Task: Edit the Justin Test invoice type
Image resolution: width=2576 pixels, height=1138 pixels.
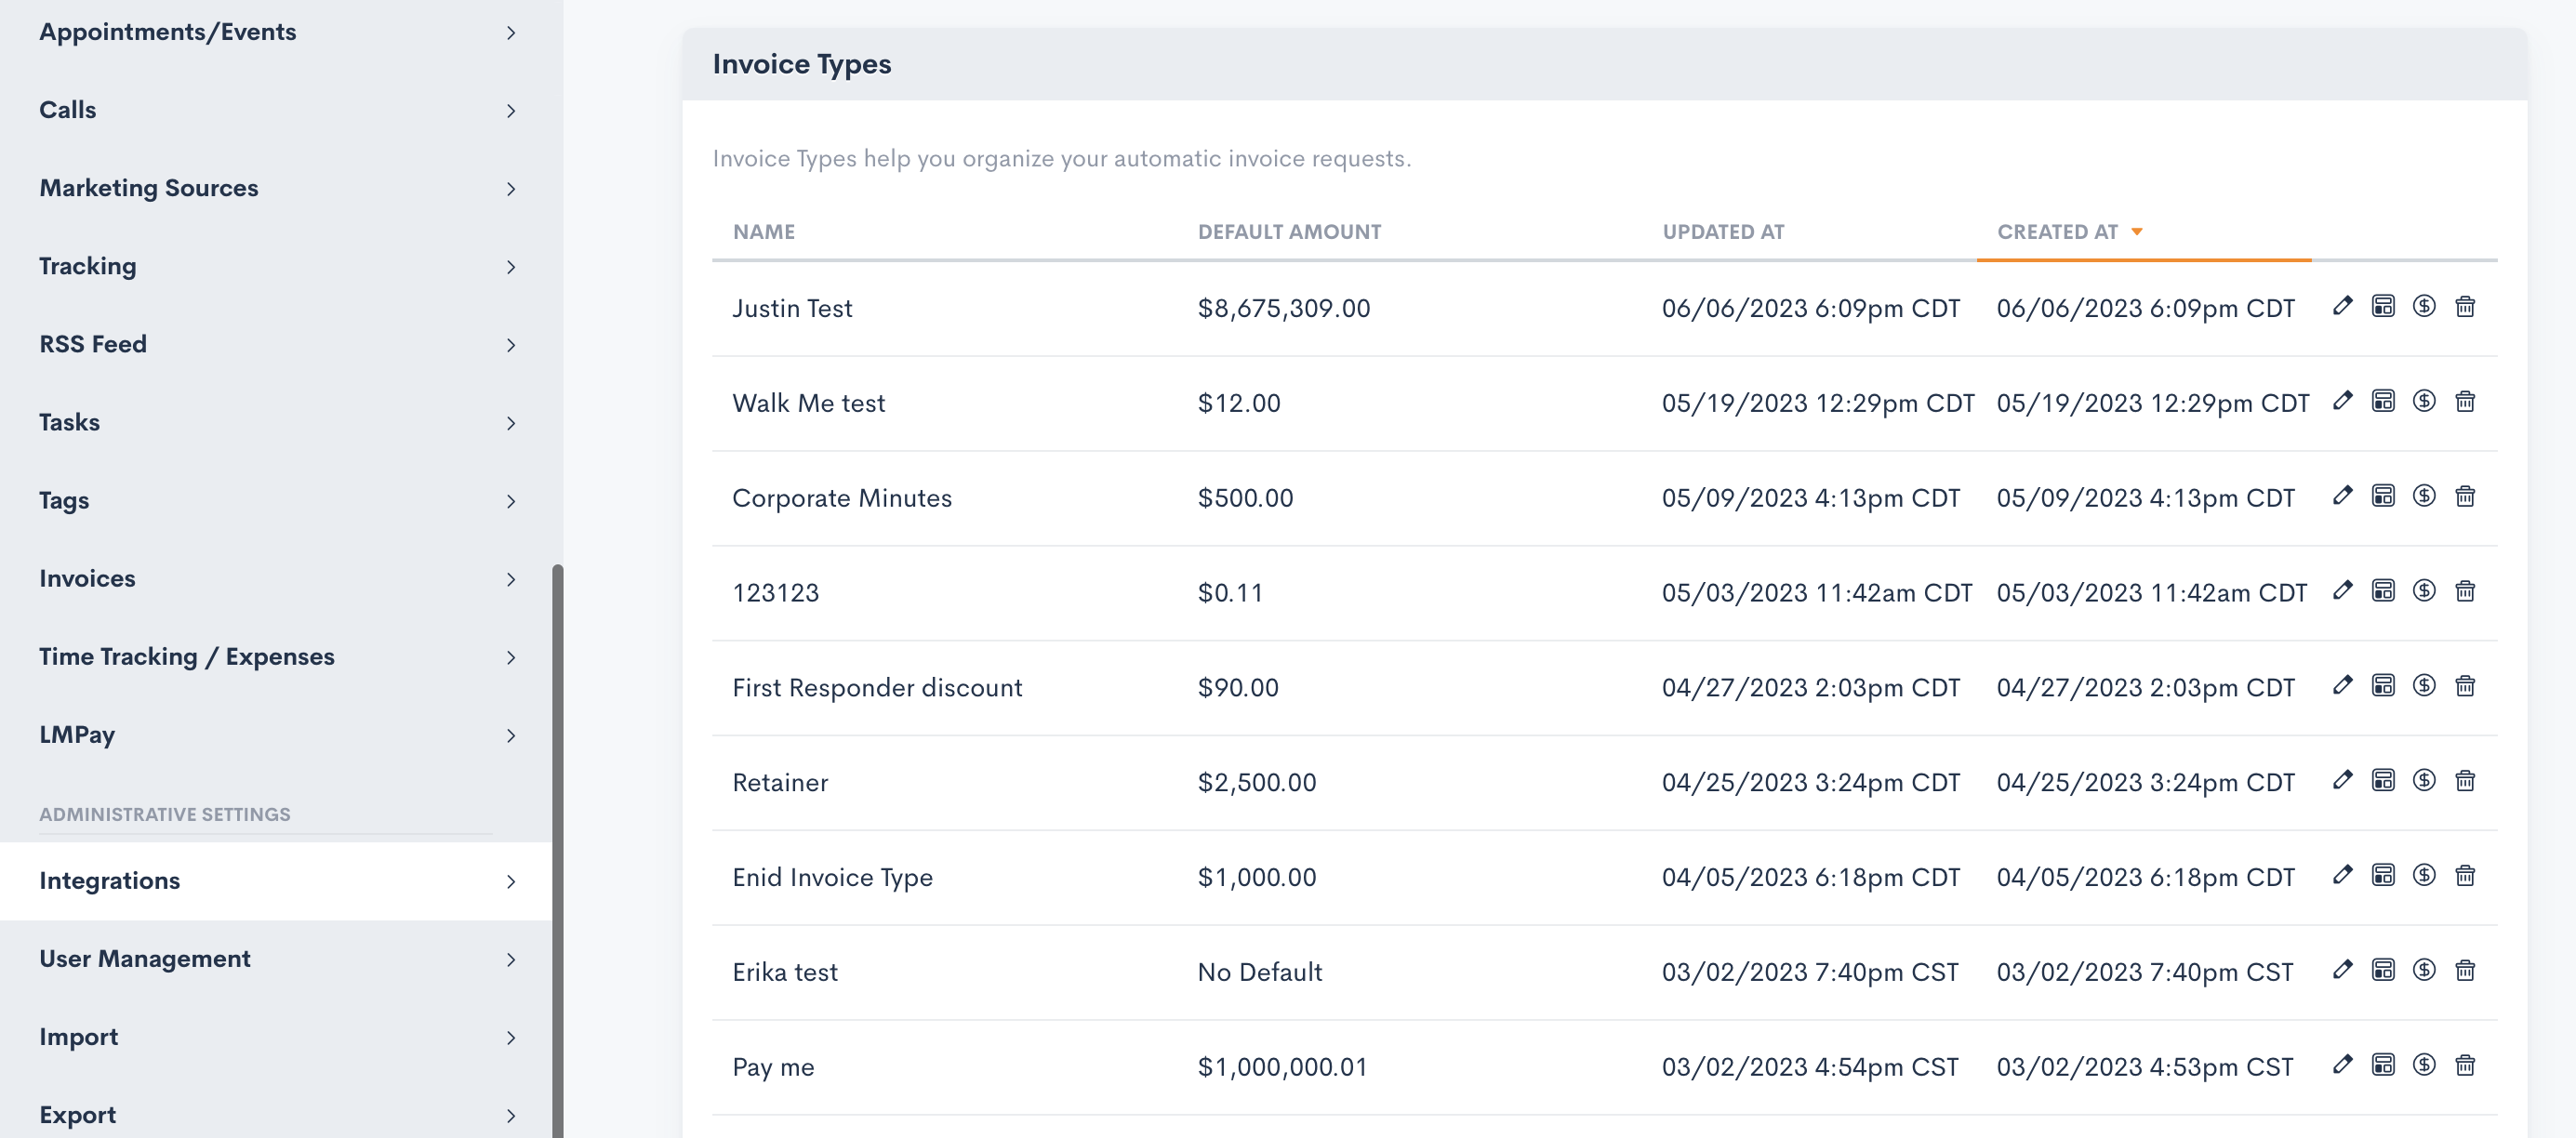Action: click(x=2342, y=306)
